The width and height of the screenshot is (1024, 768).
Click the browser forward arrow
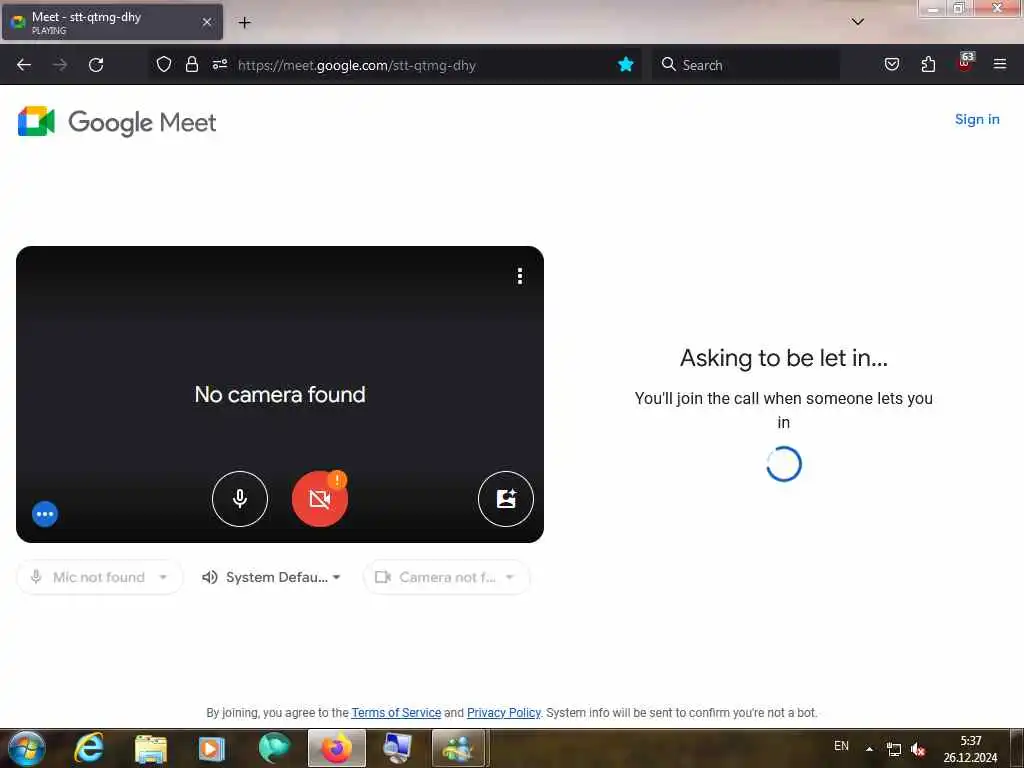pos(60,65)
